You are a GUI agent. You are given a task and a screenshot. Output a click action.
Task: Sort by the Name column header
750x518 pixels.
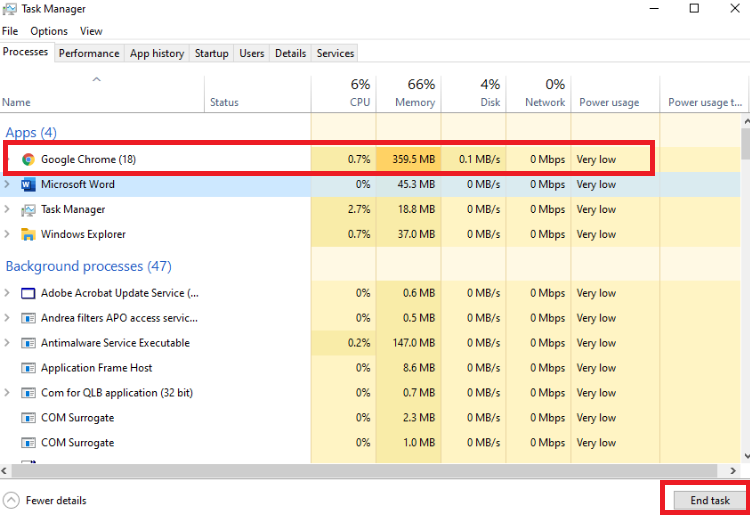tap(102, 94)
